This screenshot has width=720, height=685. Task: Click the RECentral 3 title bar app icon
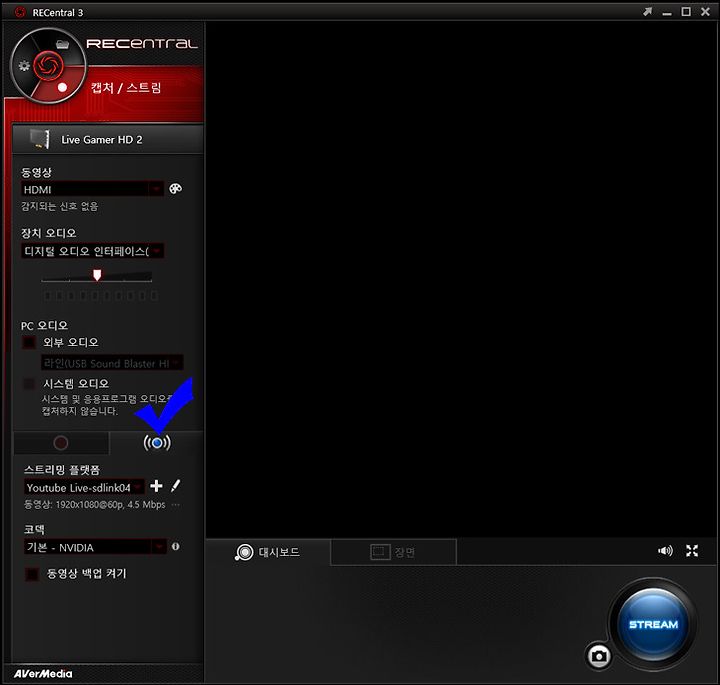pos(20,12)
